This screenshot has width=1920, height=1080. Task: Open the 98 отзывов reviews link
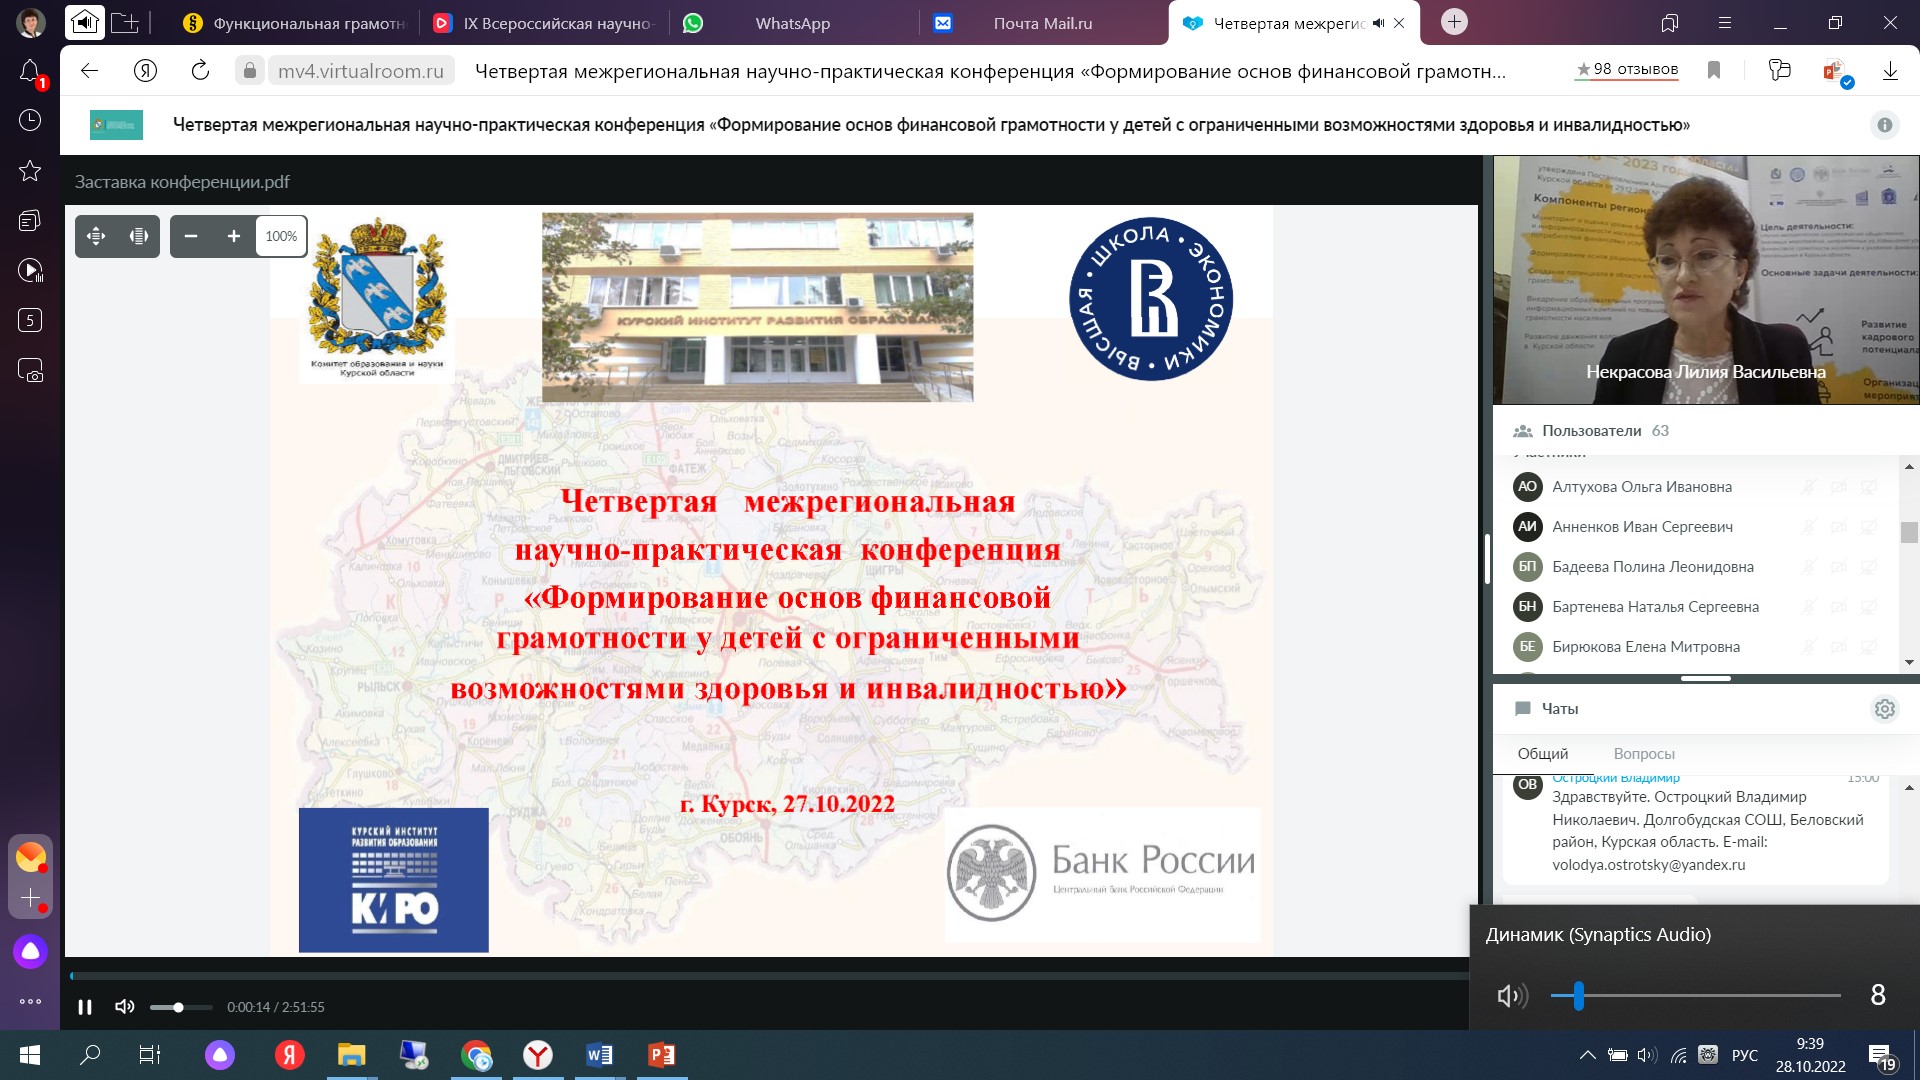(x=1627, y=70)
